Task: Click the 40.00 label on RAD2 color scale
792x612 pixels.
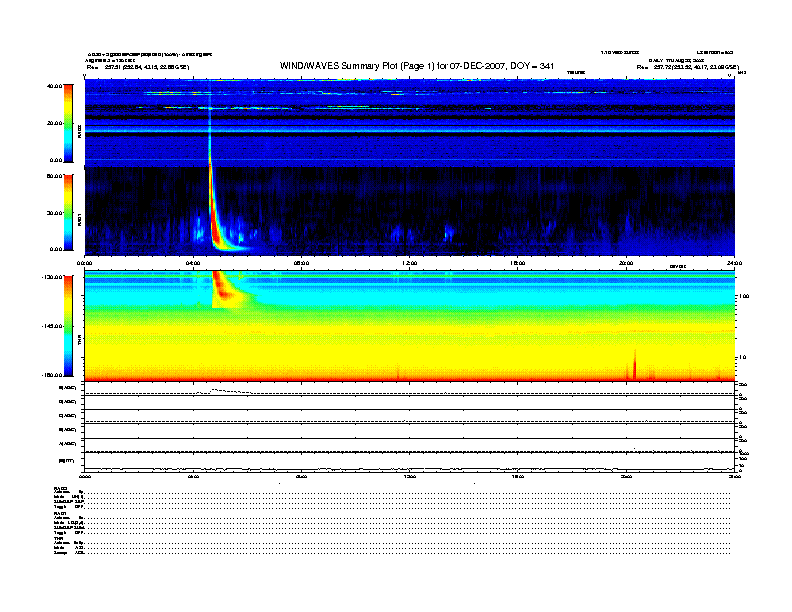Action: (54, 86)
